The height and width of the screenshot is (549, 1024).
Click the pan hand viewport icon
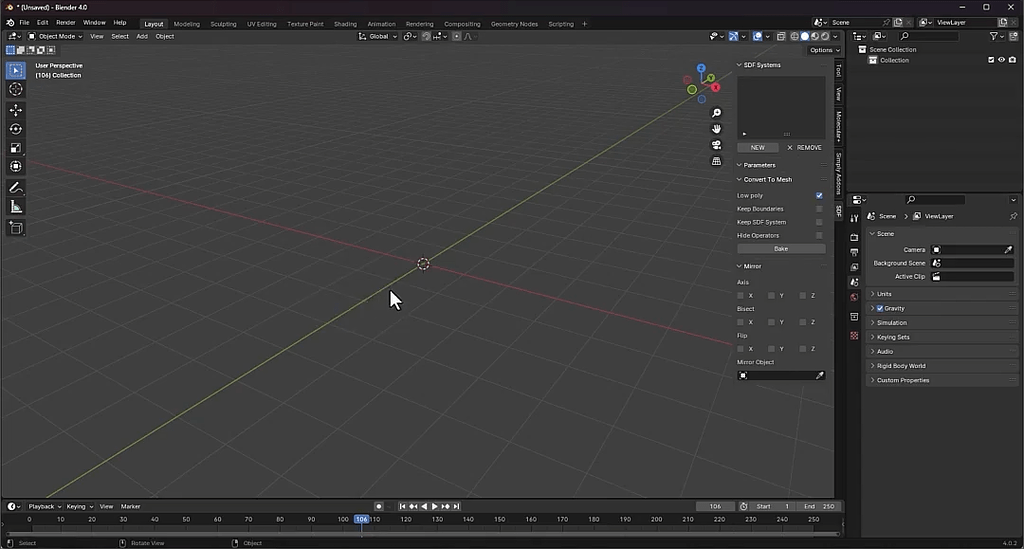(x=716, y=129)
